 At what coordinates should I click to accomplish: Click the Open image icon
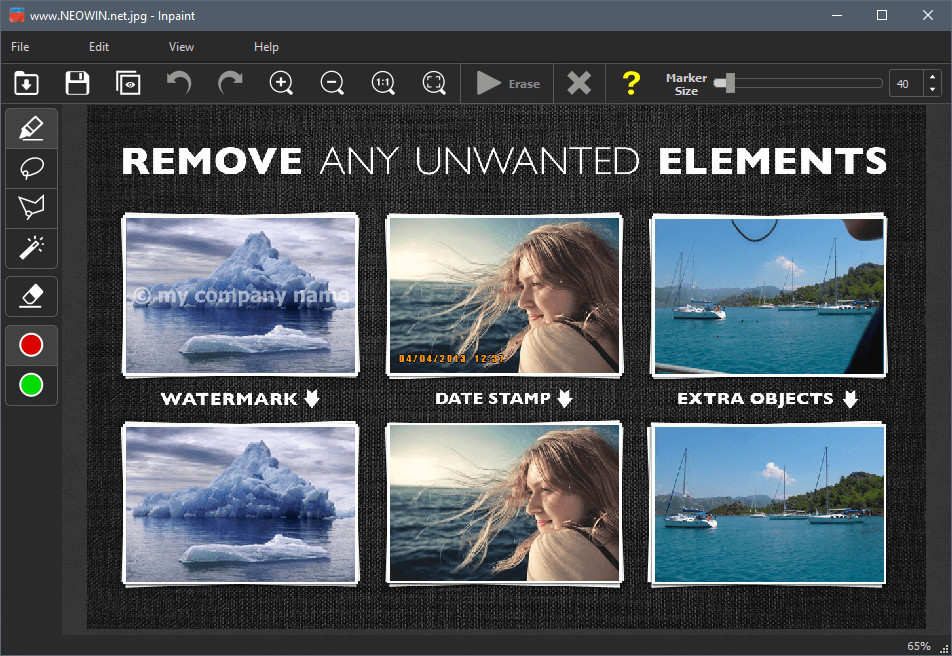click(x=26, y=83)
